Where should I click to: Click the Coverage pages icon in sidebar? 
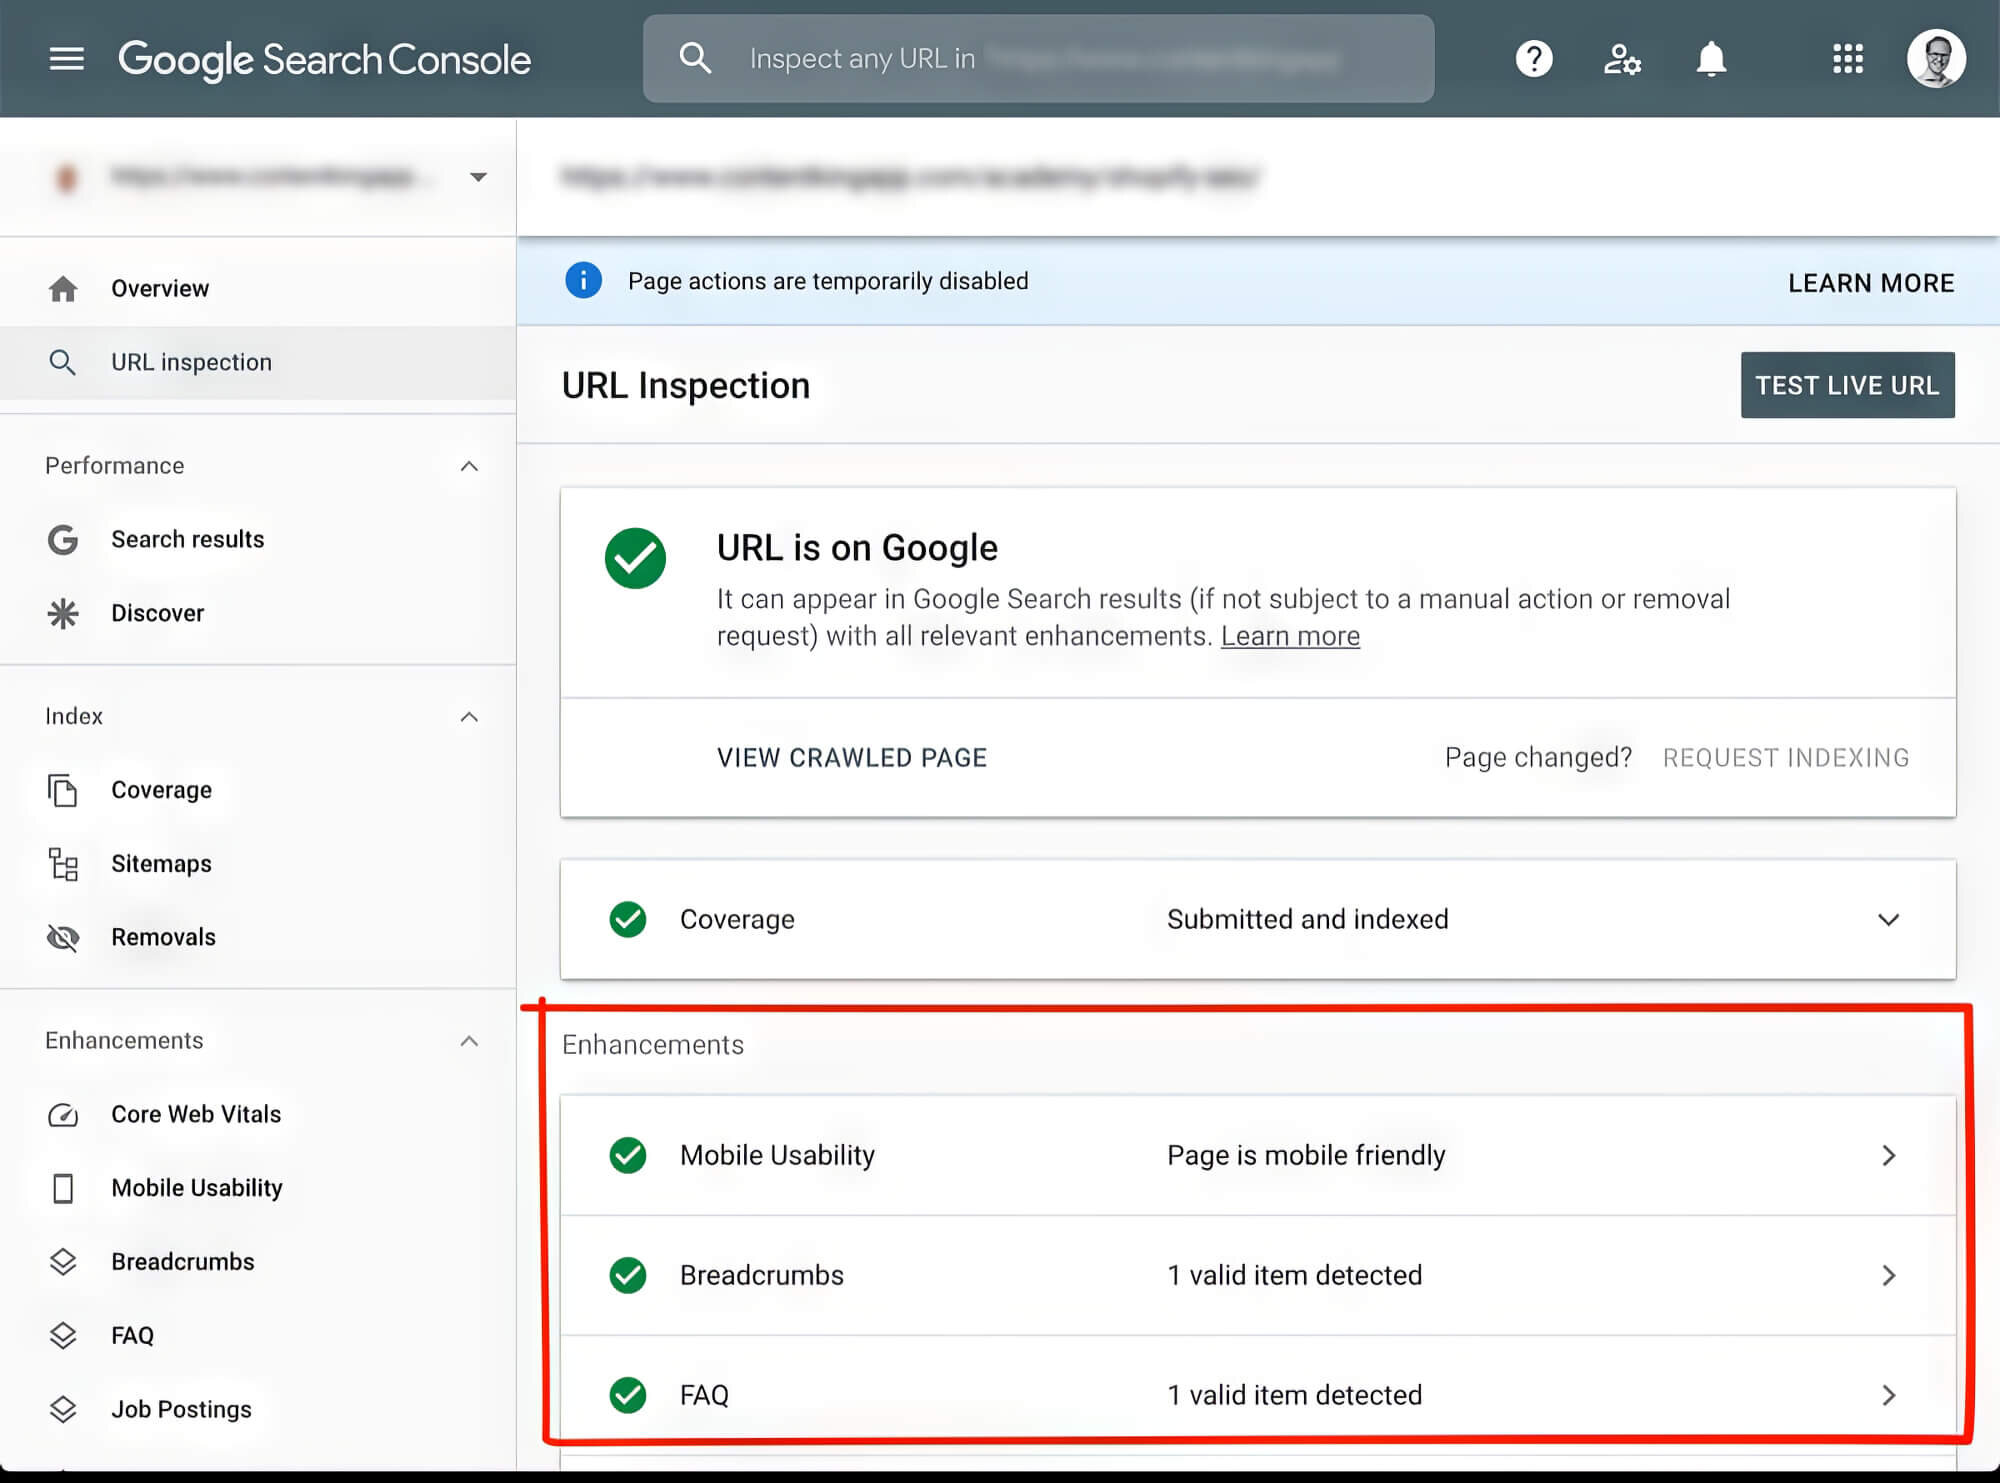tap(63, 790)
